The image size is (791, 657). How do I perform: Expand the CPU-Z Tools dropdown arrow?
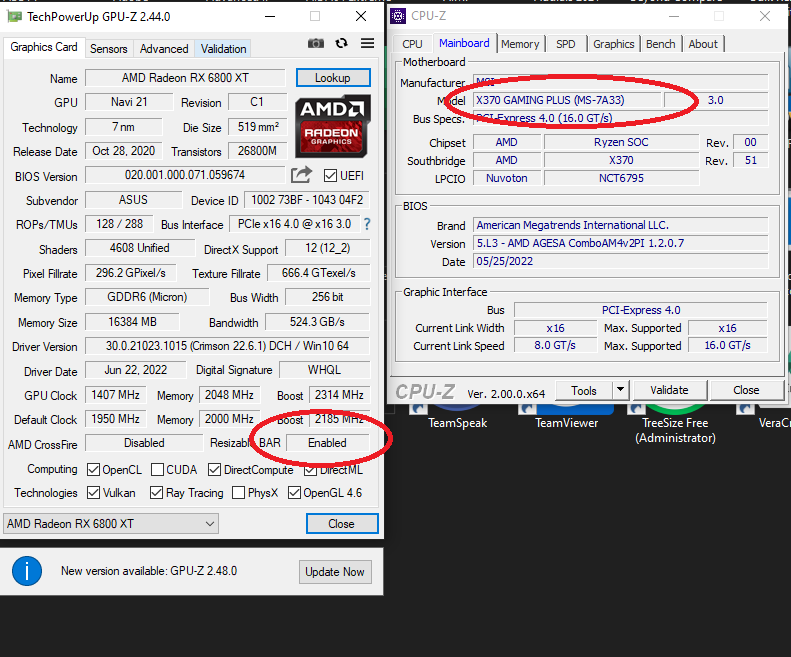point(620,390)
